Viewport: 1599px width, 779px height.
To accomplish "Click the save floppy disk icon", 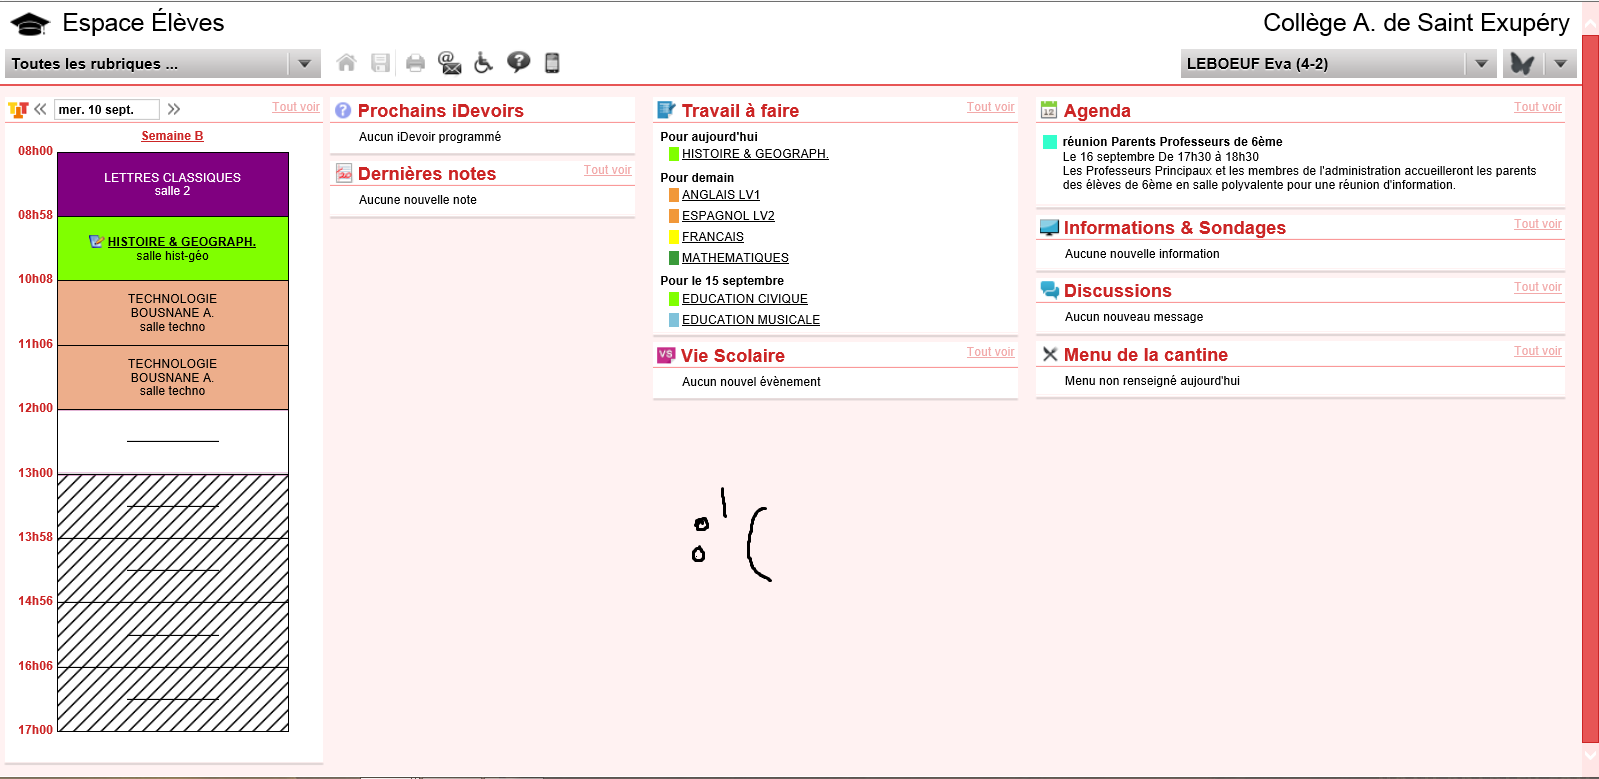I will pos(380,63).
